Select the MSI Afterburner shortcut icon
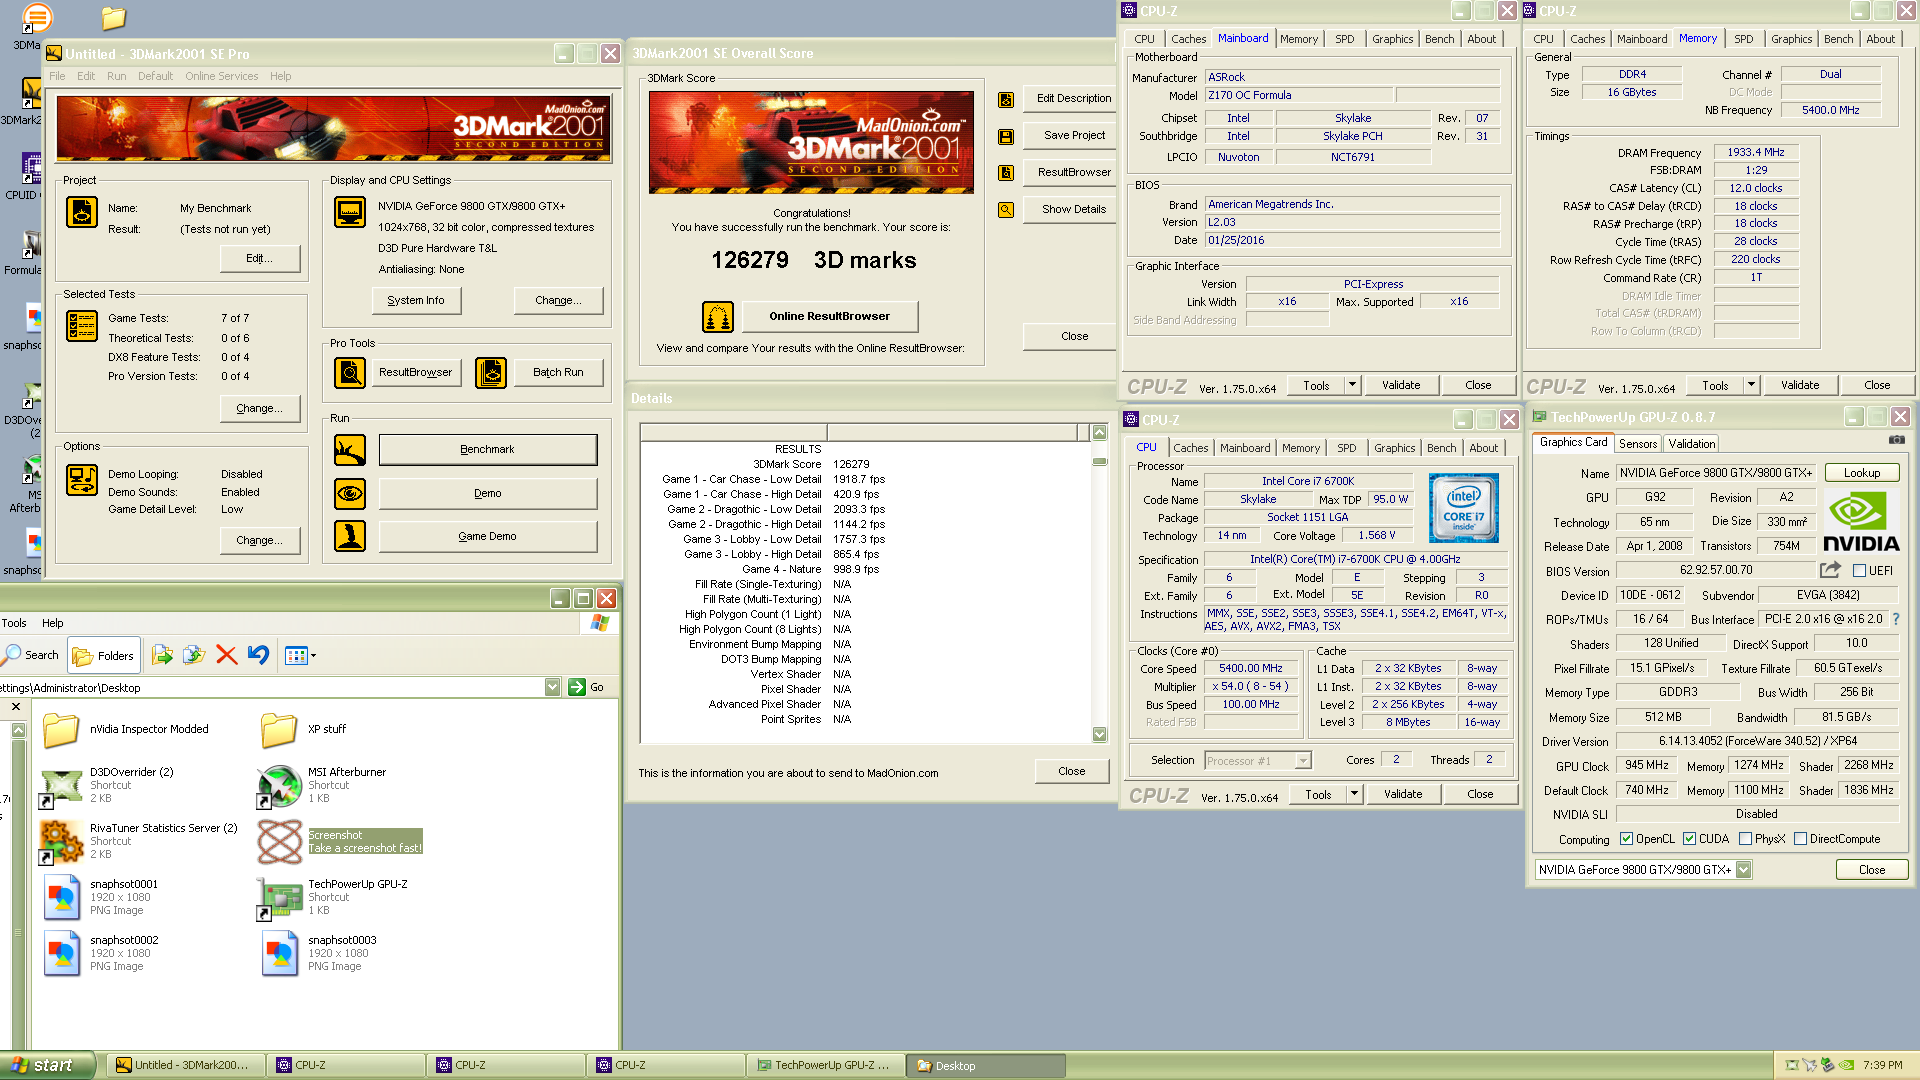Screen dimensions: 1920x1080 tap(279, 786)
